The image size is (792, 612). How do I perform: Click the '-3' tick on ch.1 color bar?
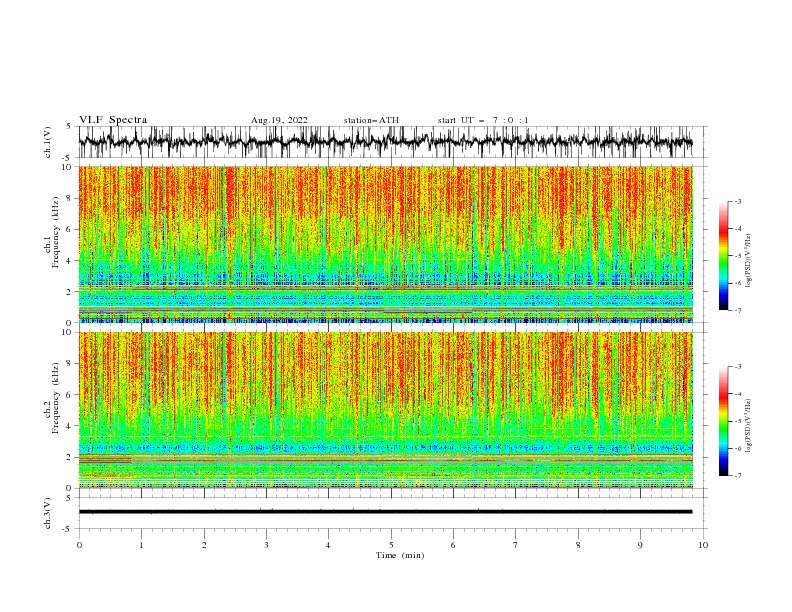pyautogui.click(x=737, y=201)
